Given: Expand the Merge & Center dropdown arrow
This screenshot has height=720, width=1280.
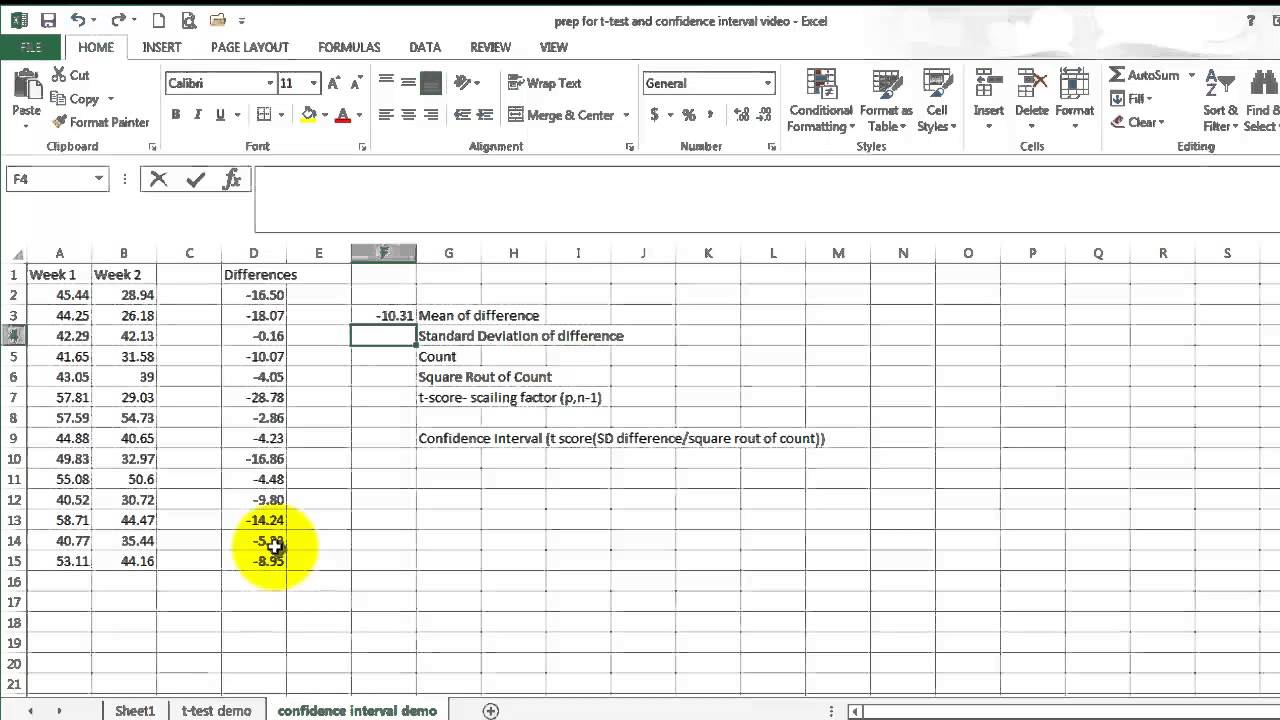Looking at the screenshot, I should click(626, 115).
